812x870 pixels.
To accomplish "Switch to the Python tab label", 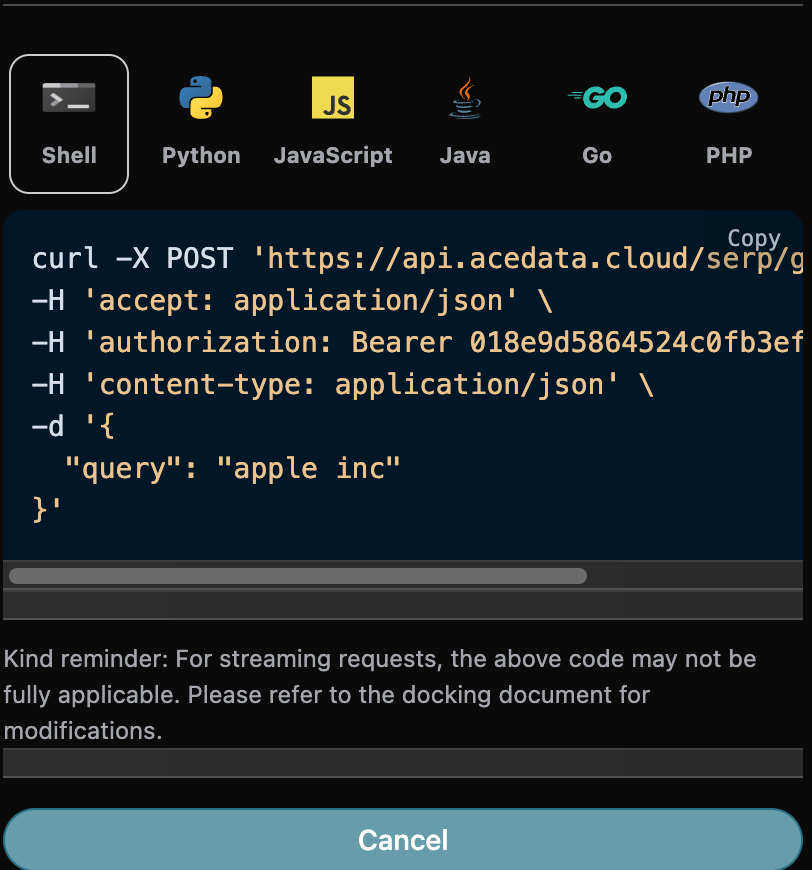I will coord(201,156).
